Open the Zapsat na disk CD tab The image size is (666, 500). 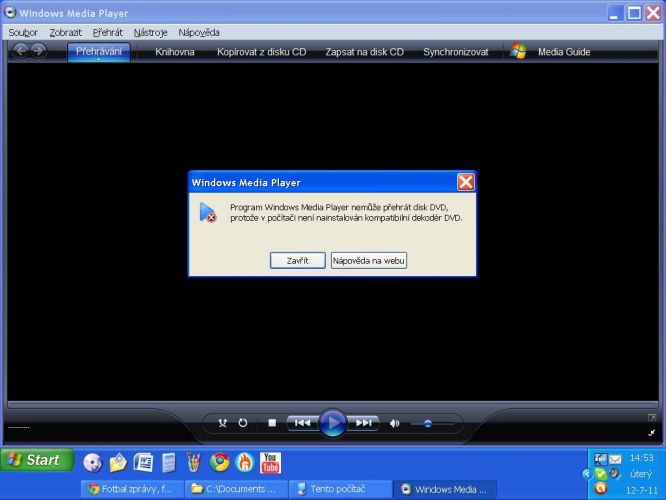364,52
